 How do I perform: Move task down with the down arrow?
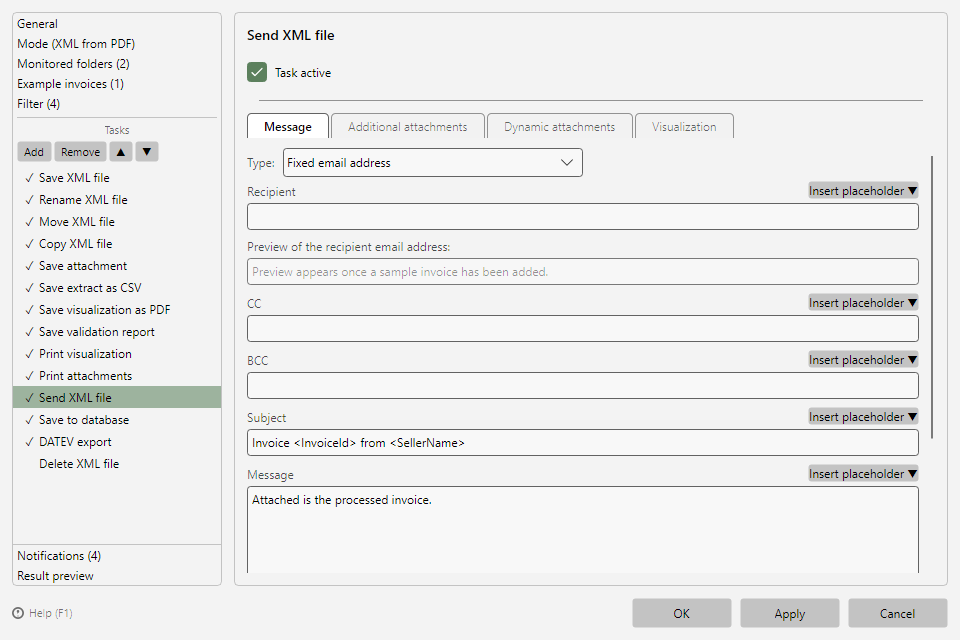147,152
